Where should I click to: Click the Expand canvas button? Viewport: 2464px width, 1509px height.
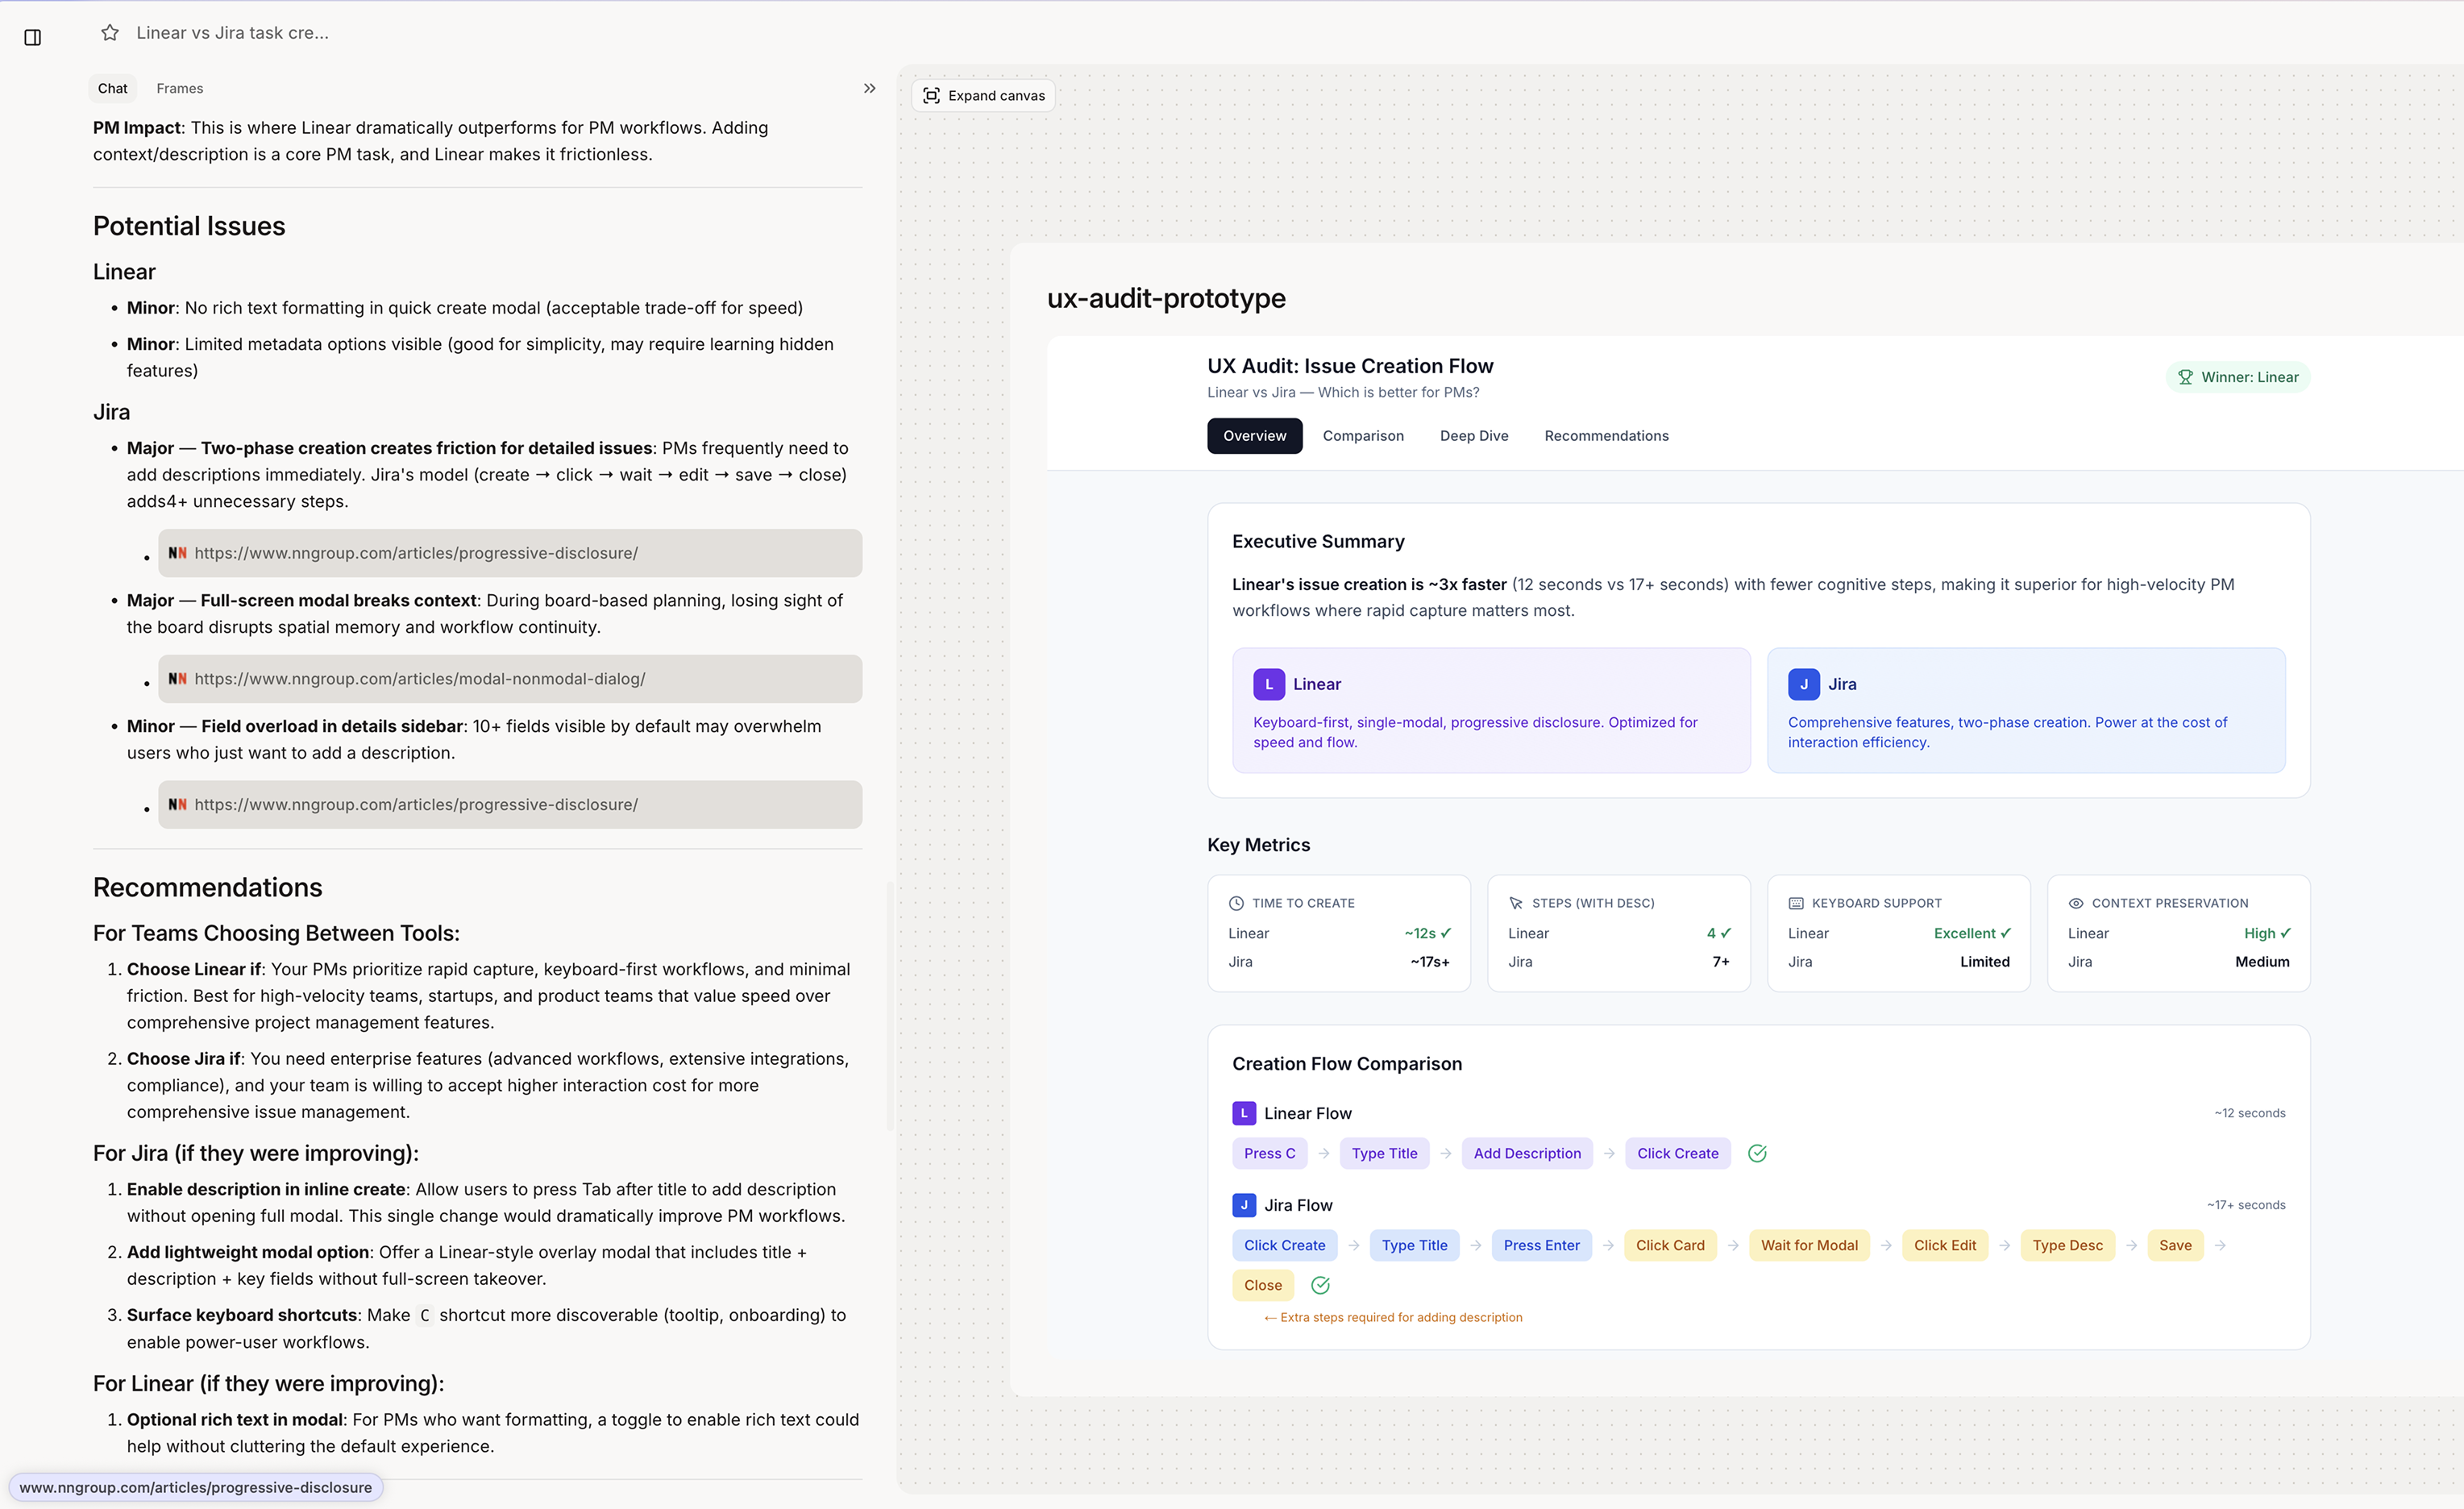[x=983, y=95]
